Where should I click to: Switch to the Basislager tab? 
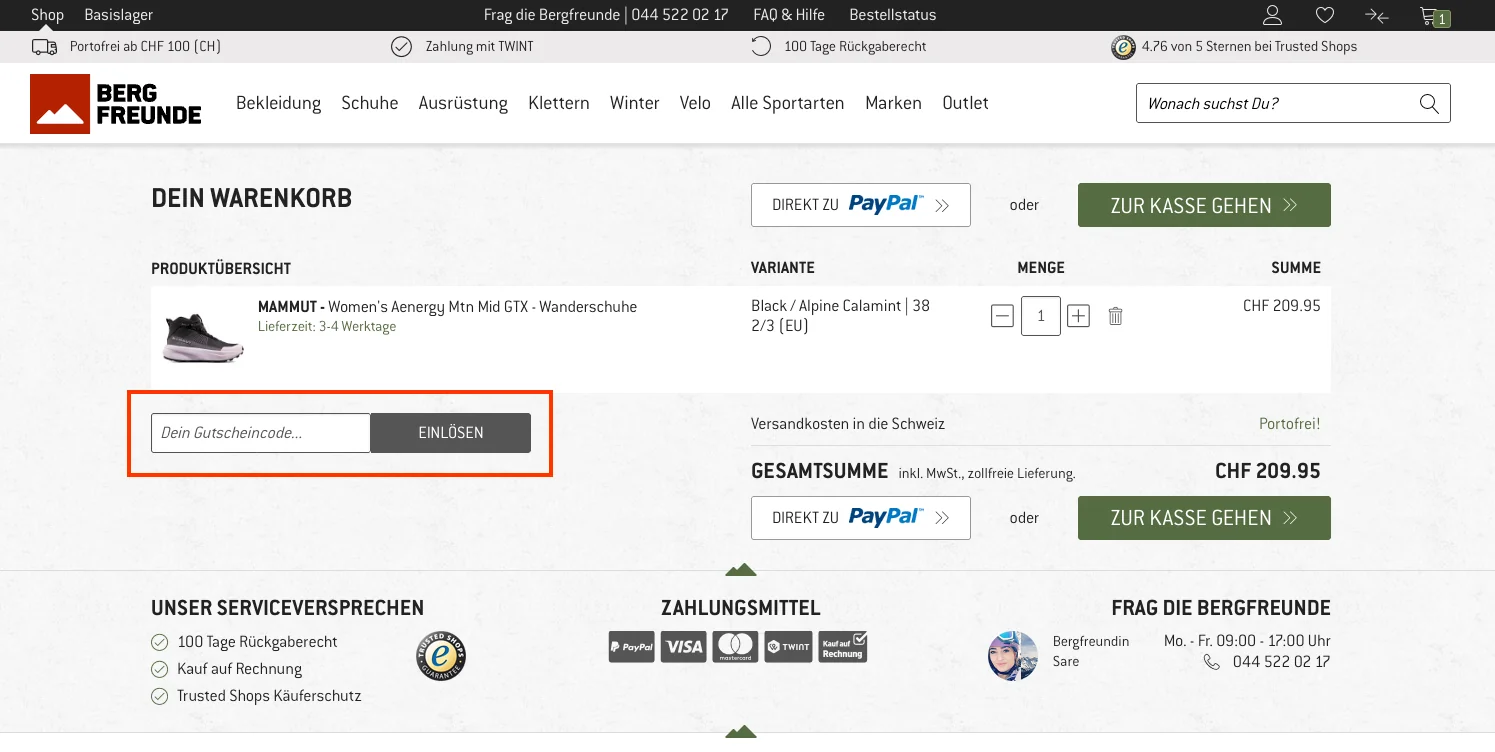(118, 15)
